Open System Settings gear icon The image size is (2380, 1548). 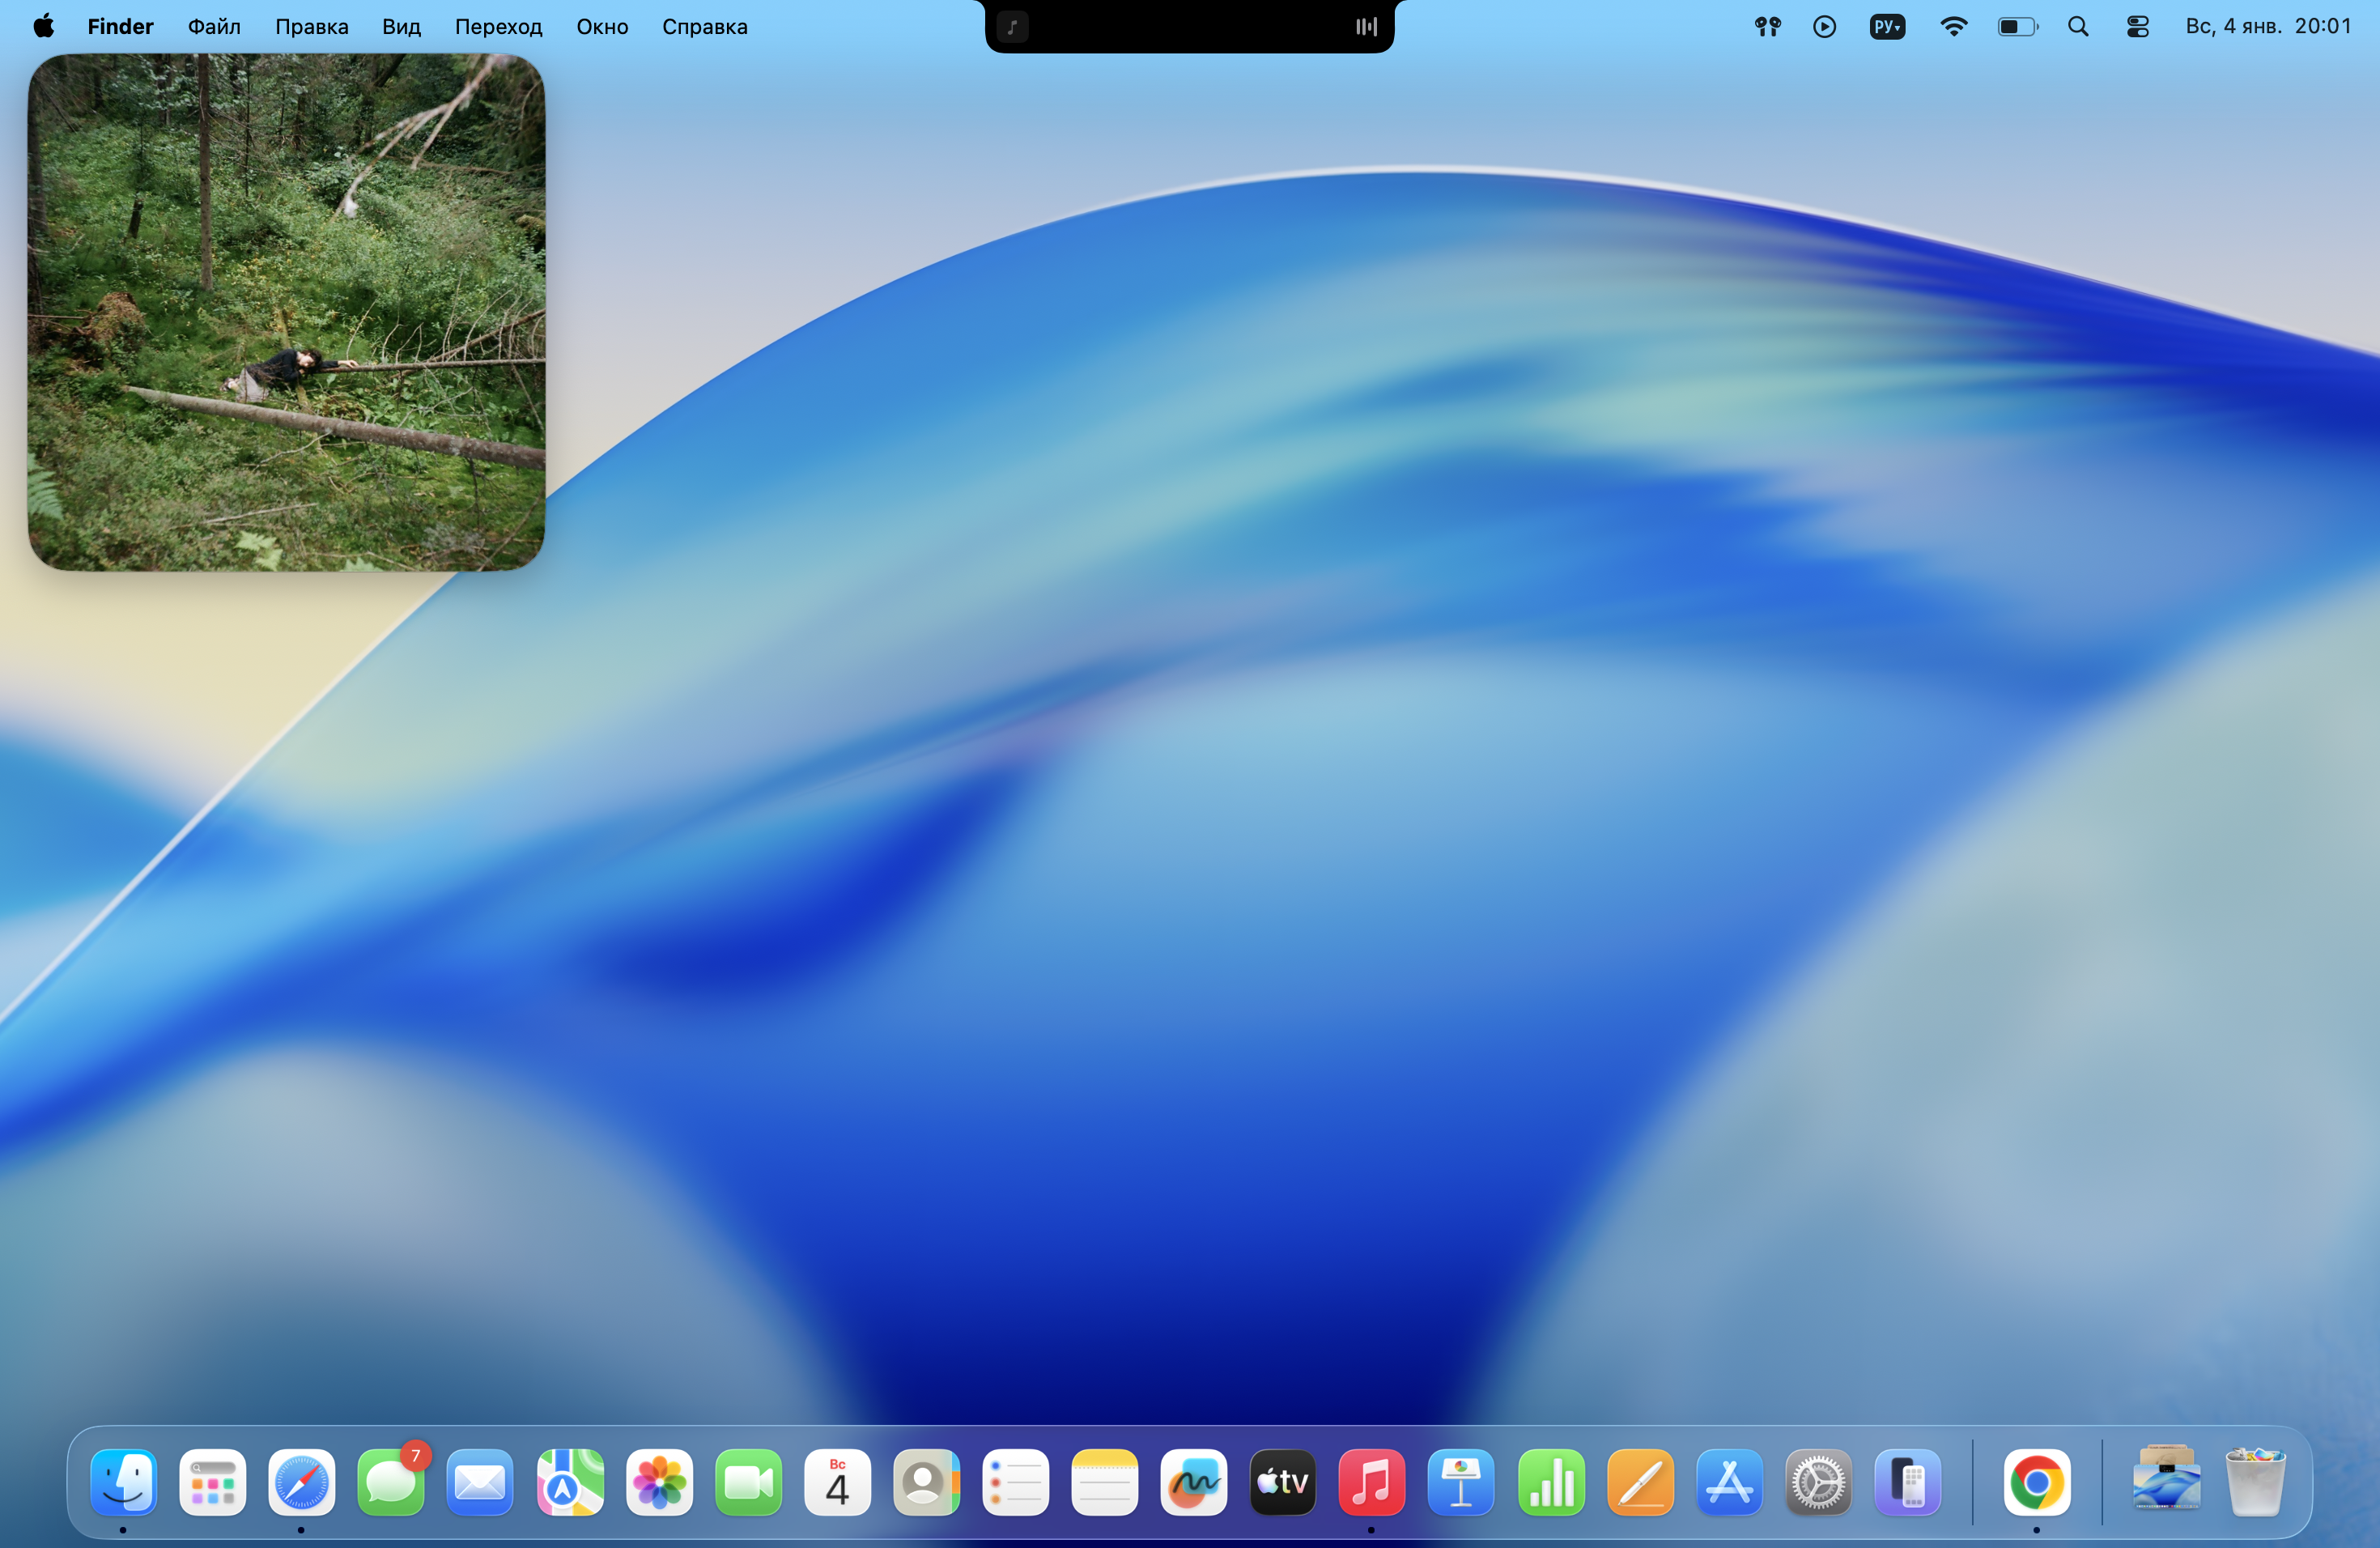point(1818,1482)
